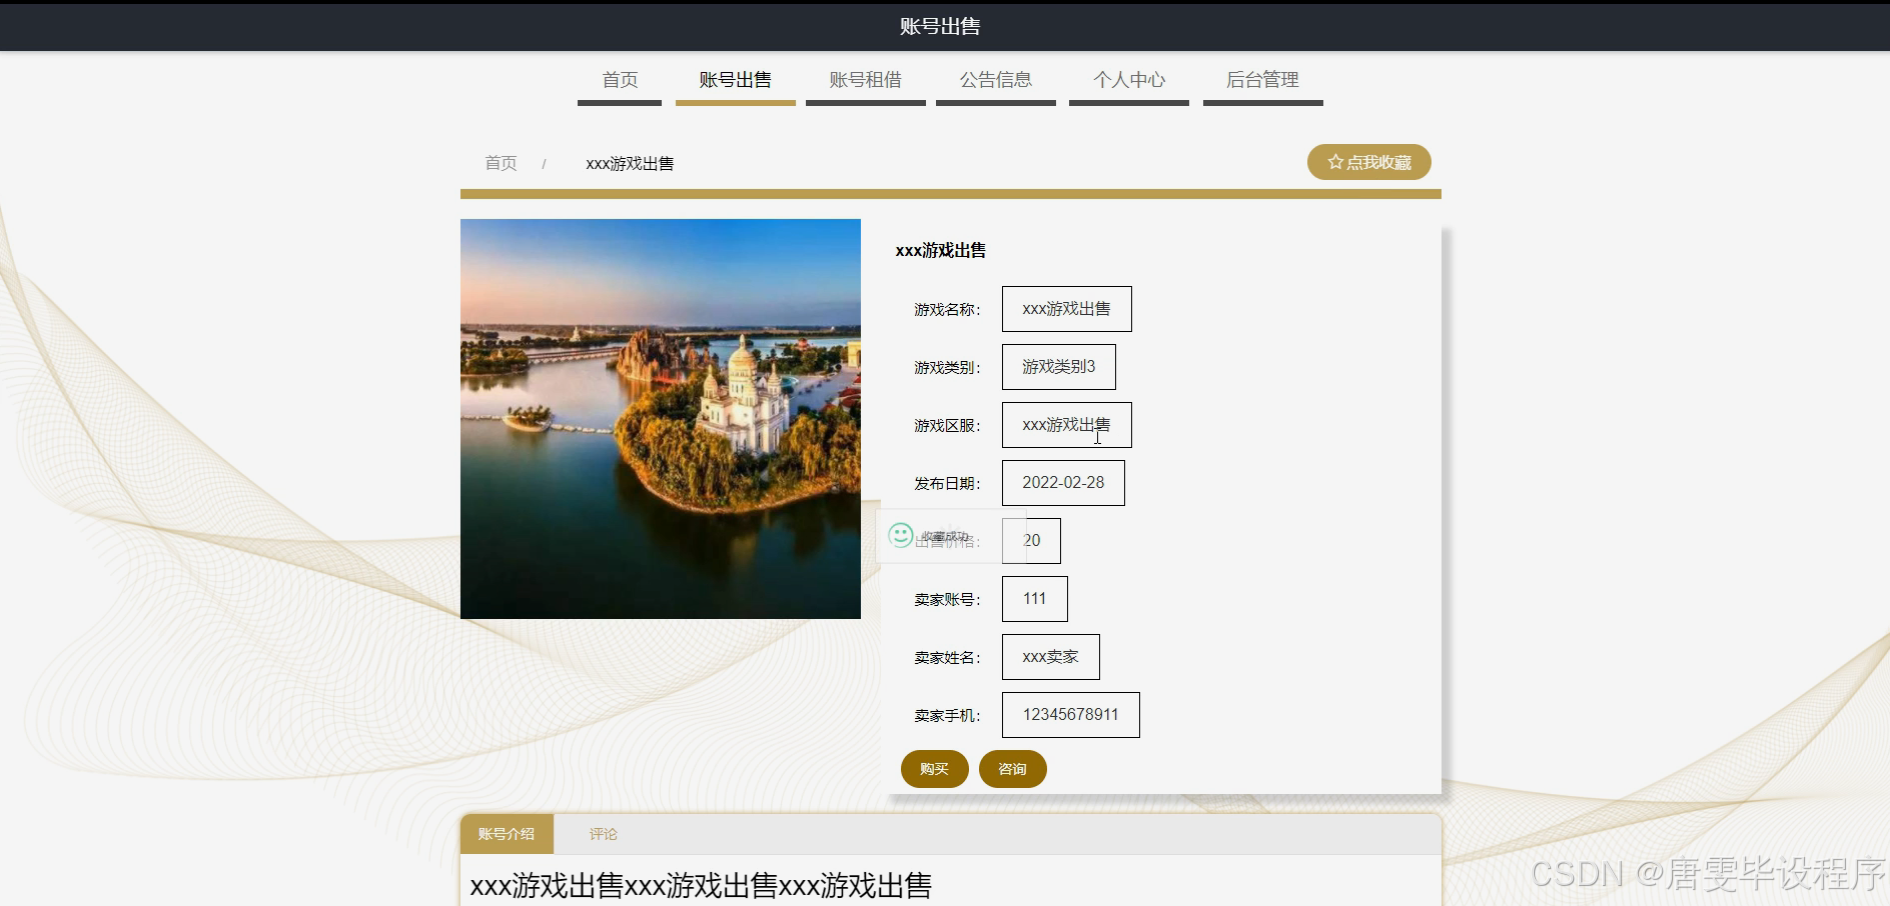
Task: Click the 游戏类别3 value field
Action: point(1059,367)
